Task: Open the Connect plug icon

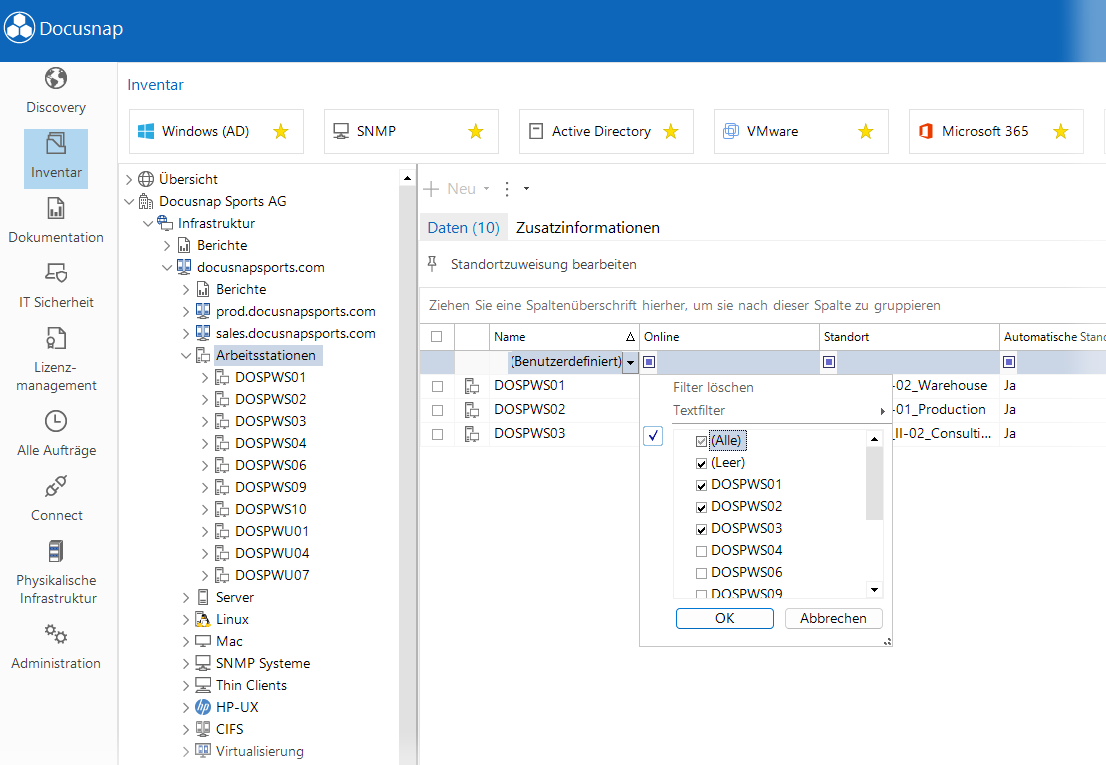Action: (56, 486)
